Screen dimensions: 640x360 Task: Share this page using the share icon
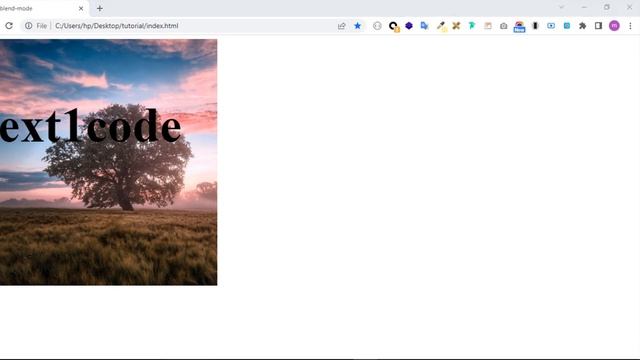342,26
